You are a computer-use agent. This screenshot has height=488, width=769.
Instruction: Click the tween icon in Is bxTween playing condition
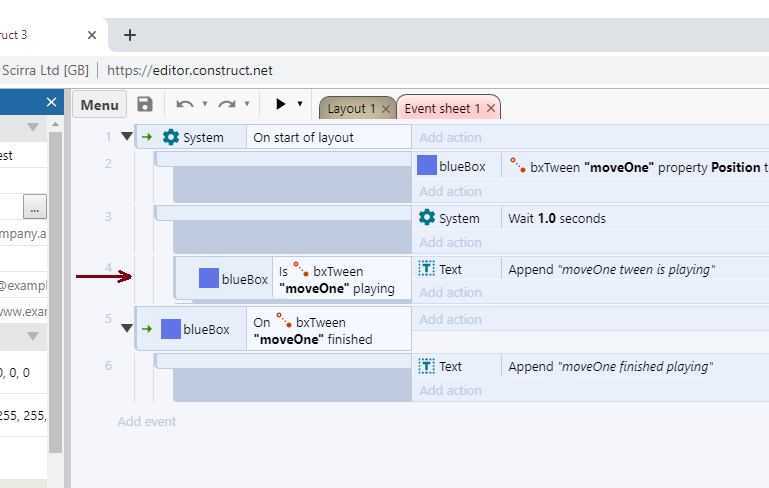(x=301, y=269)
